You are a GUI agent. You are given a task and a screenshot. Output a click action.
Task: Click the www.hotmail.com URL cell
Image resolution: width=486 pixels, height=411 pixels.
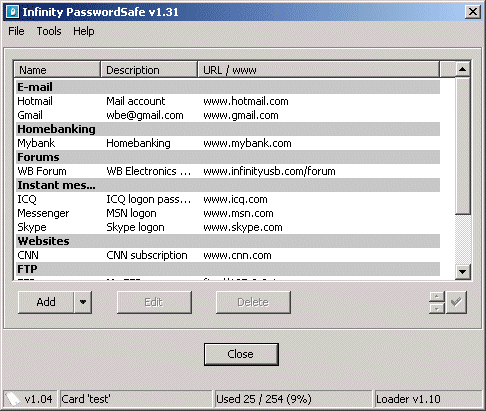[x=246, y=101]
